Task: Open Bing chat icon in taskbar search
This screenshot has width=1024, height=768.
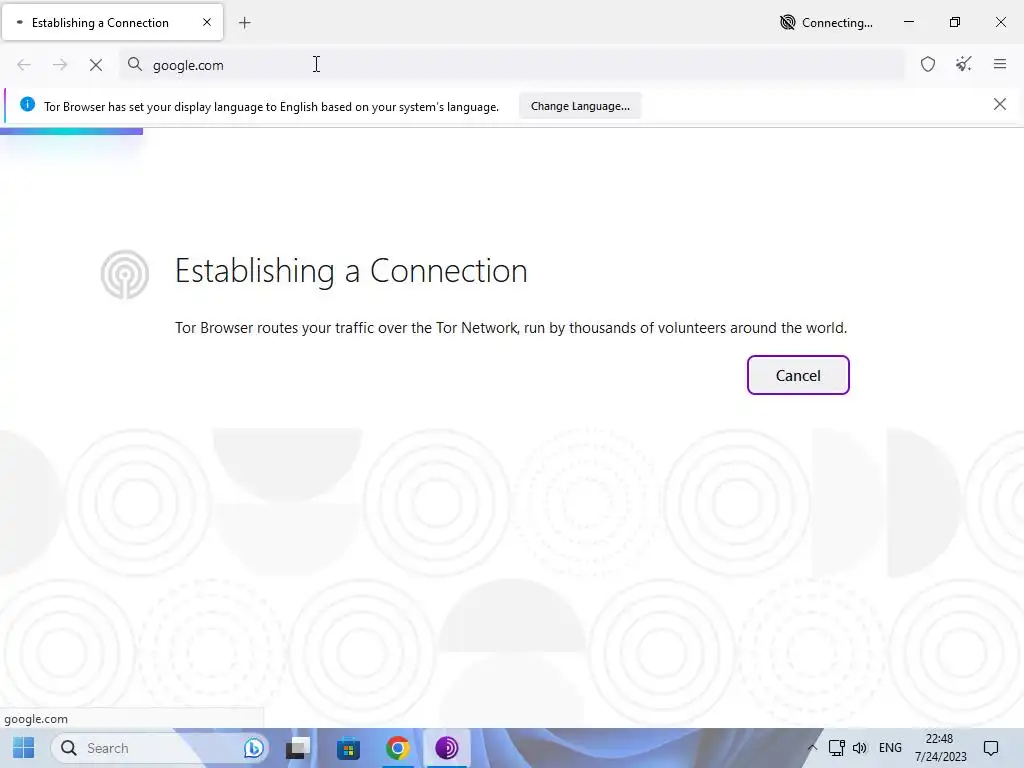Action: point(253,748)
